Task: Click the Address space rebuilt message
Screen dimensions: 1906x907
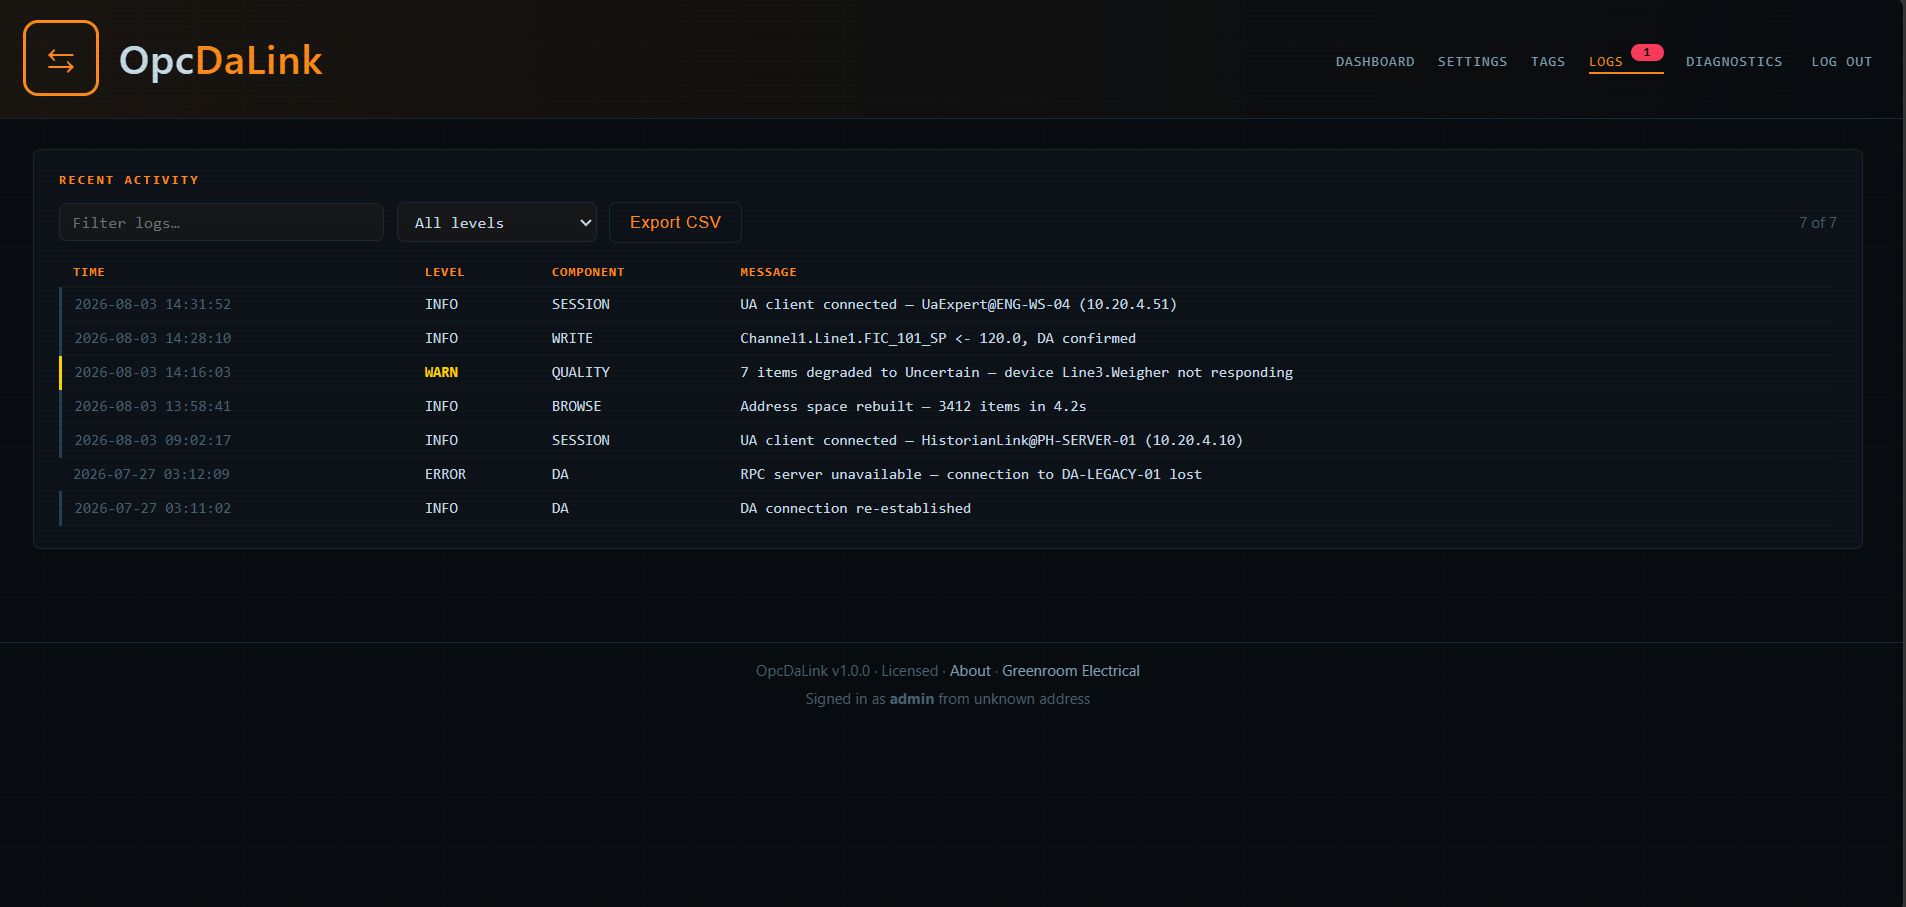Action: [913, 406]
